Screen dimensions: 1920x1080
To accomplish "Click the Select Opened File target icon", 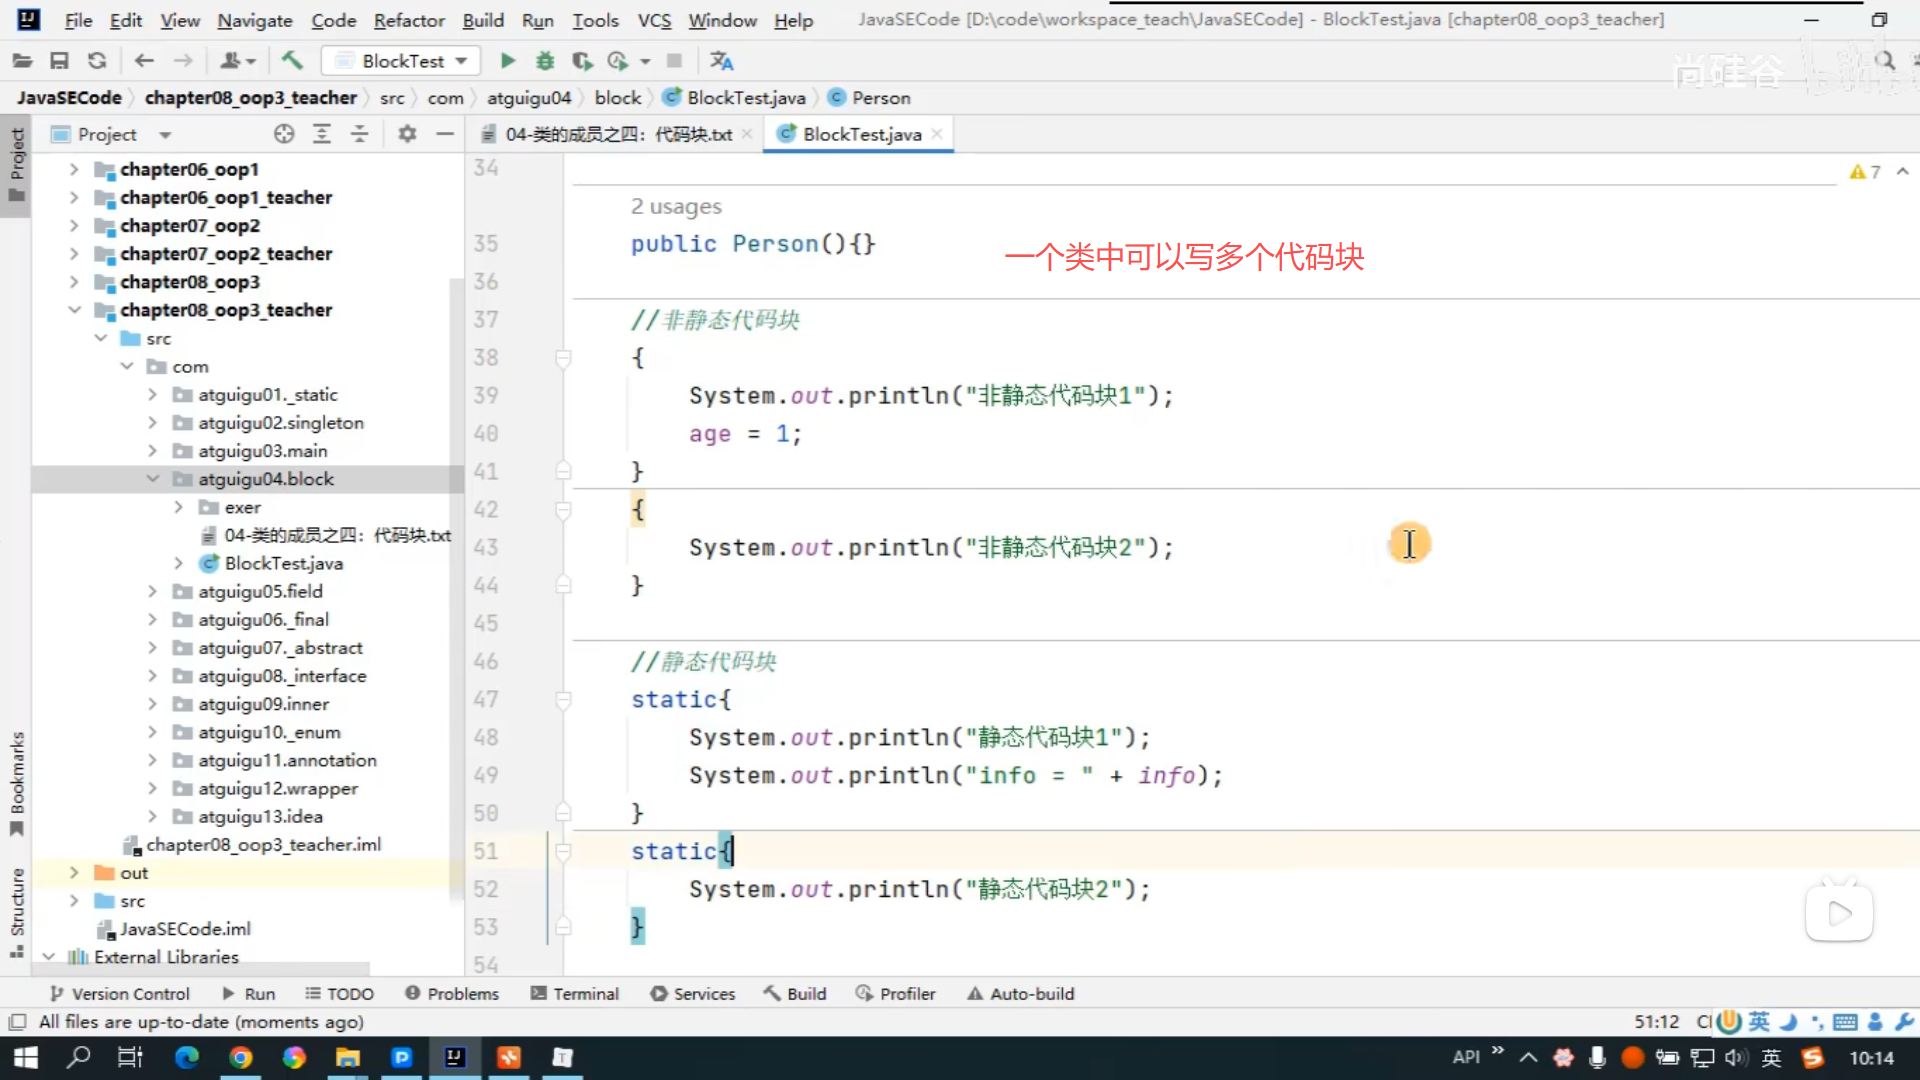I will click(x=284, y=134).
